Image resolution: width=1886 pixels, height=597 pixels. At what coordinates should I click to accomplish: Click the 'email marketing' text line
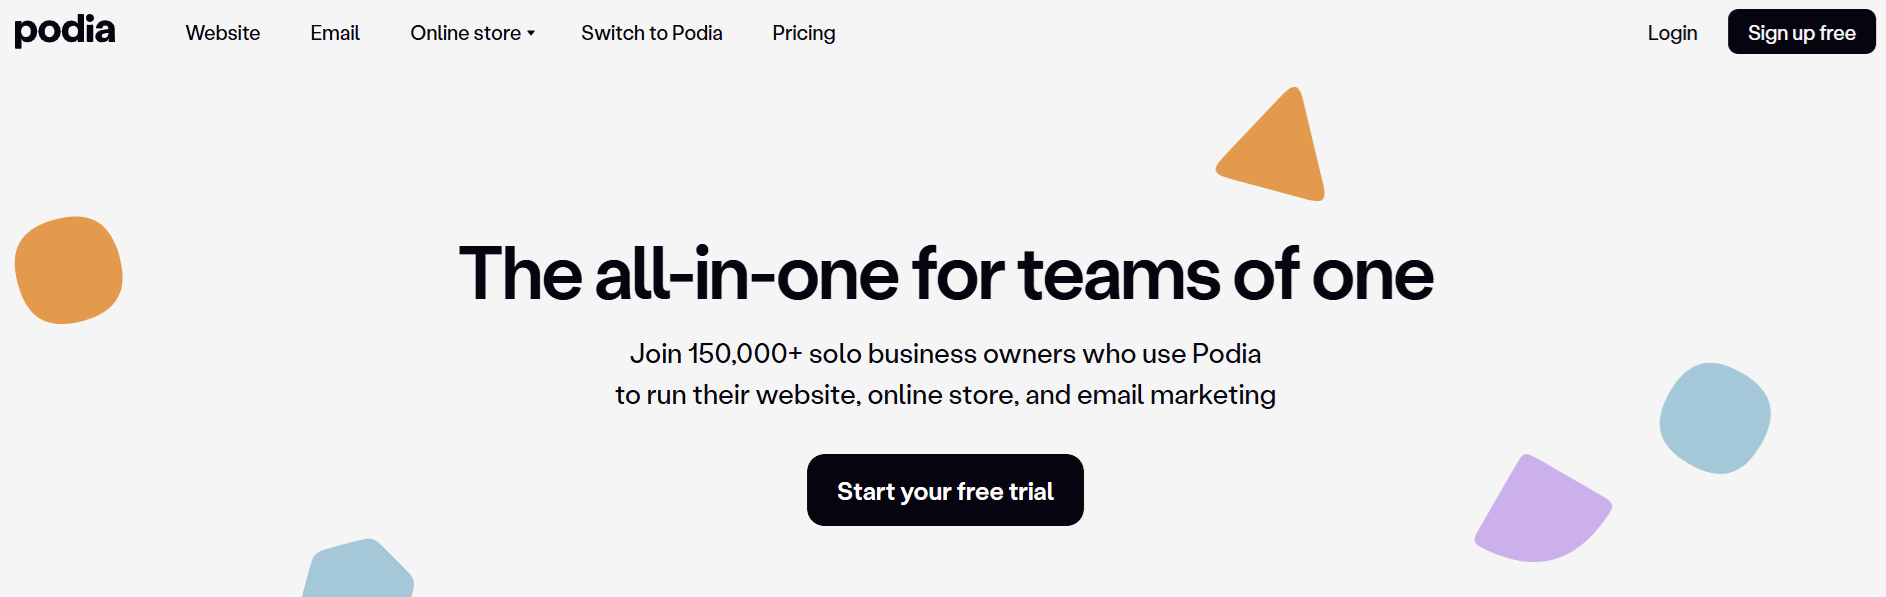pyautogui.click(x=945, y=395)
